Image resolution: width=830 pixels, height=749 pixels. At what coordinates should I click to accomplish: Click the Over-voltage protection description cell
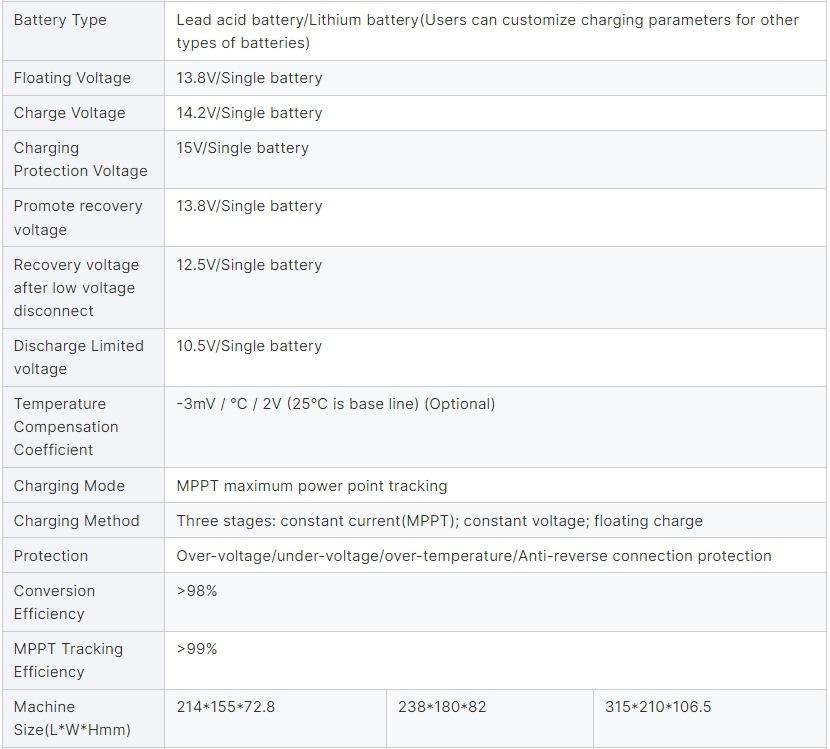click(x=474, y=556)
